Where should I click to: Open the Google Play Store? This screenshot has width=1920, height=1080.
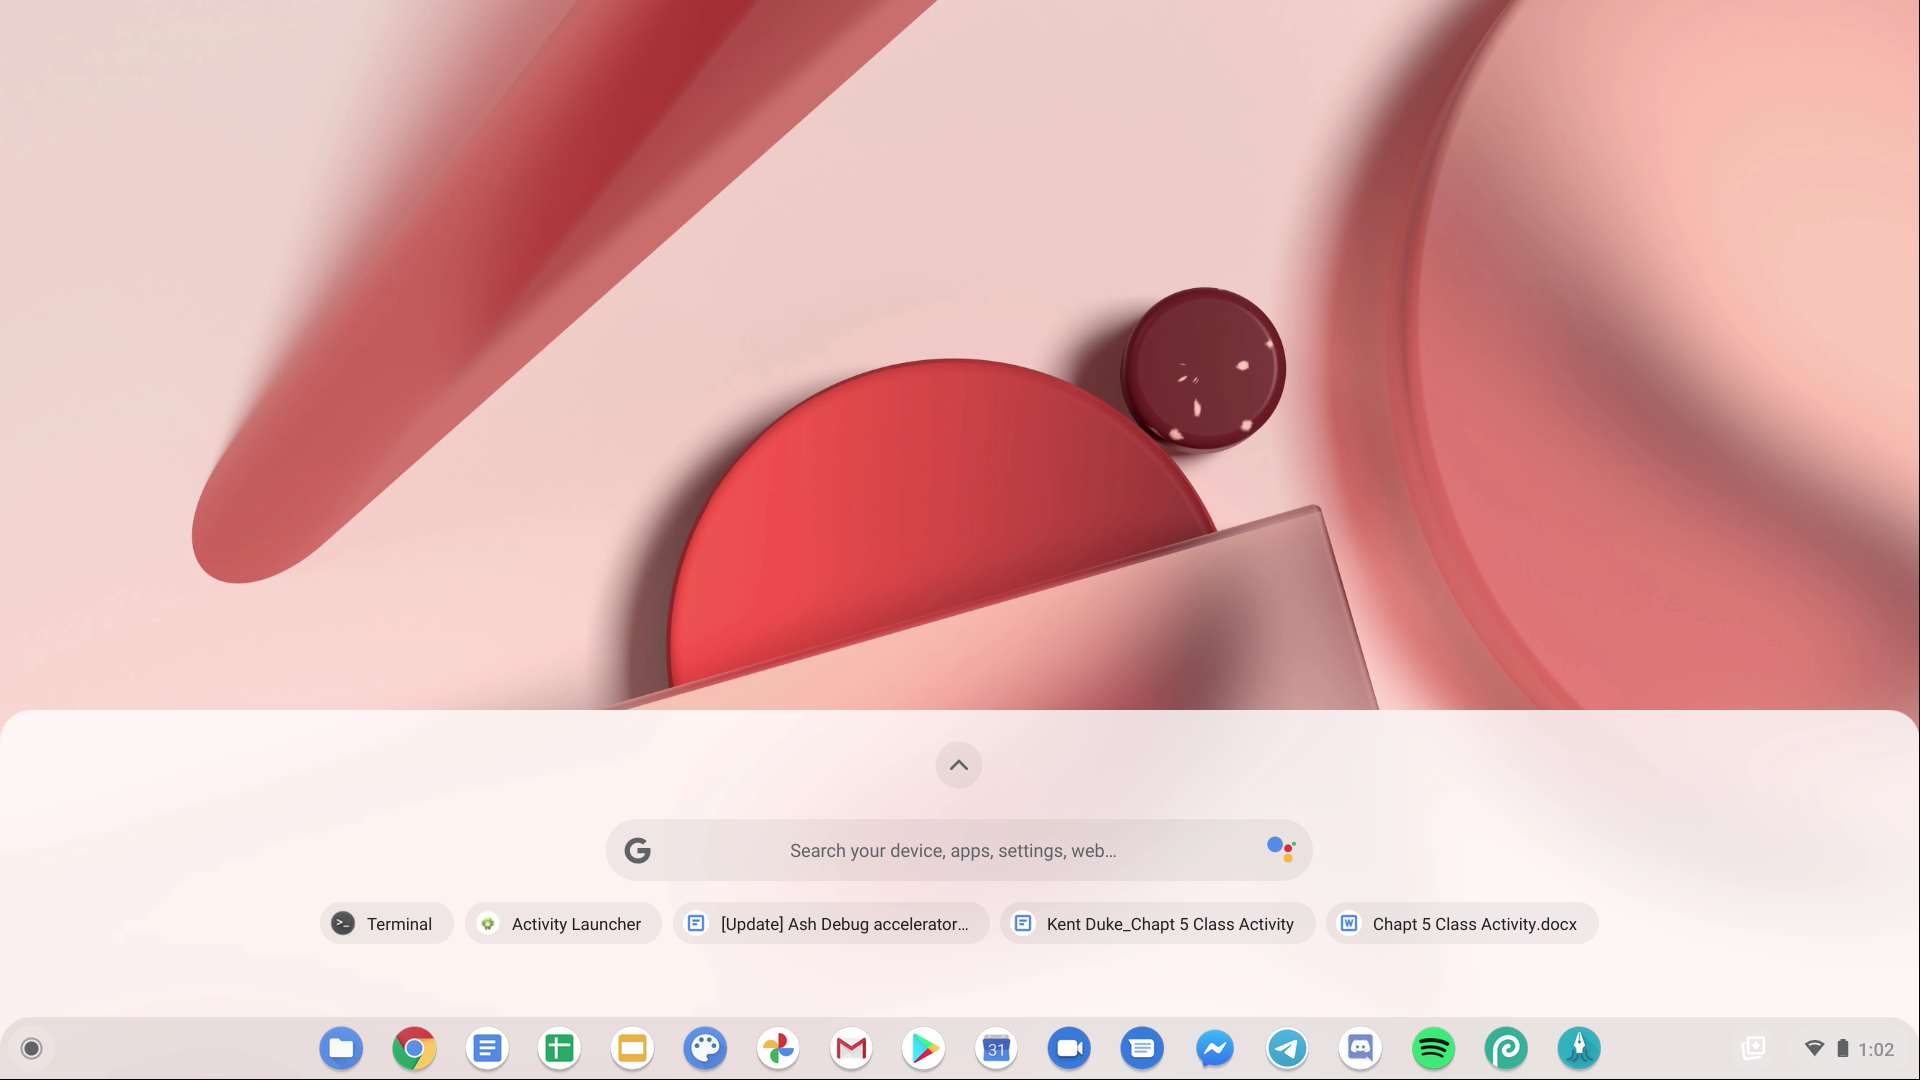(923, 1047)
